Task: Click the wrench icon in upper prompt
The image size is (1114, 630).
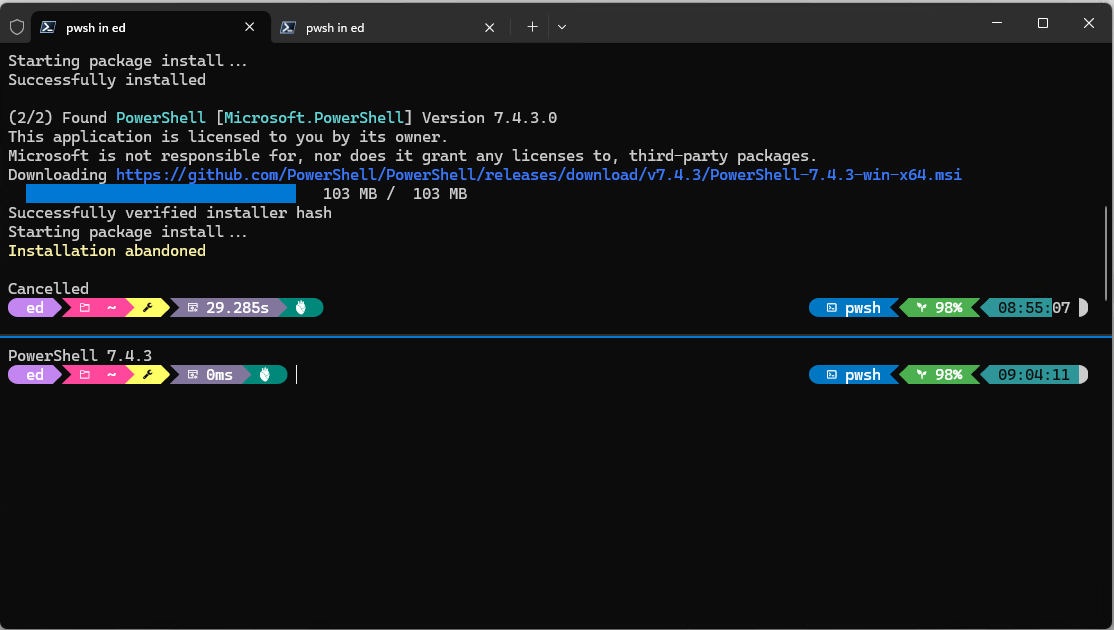Action: point(148,308)
